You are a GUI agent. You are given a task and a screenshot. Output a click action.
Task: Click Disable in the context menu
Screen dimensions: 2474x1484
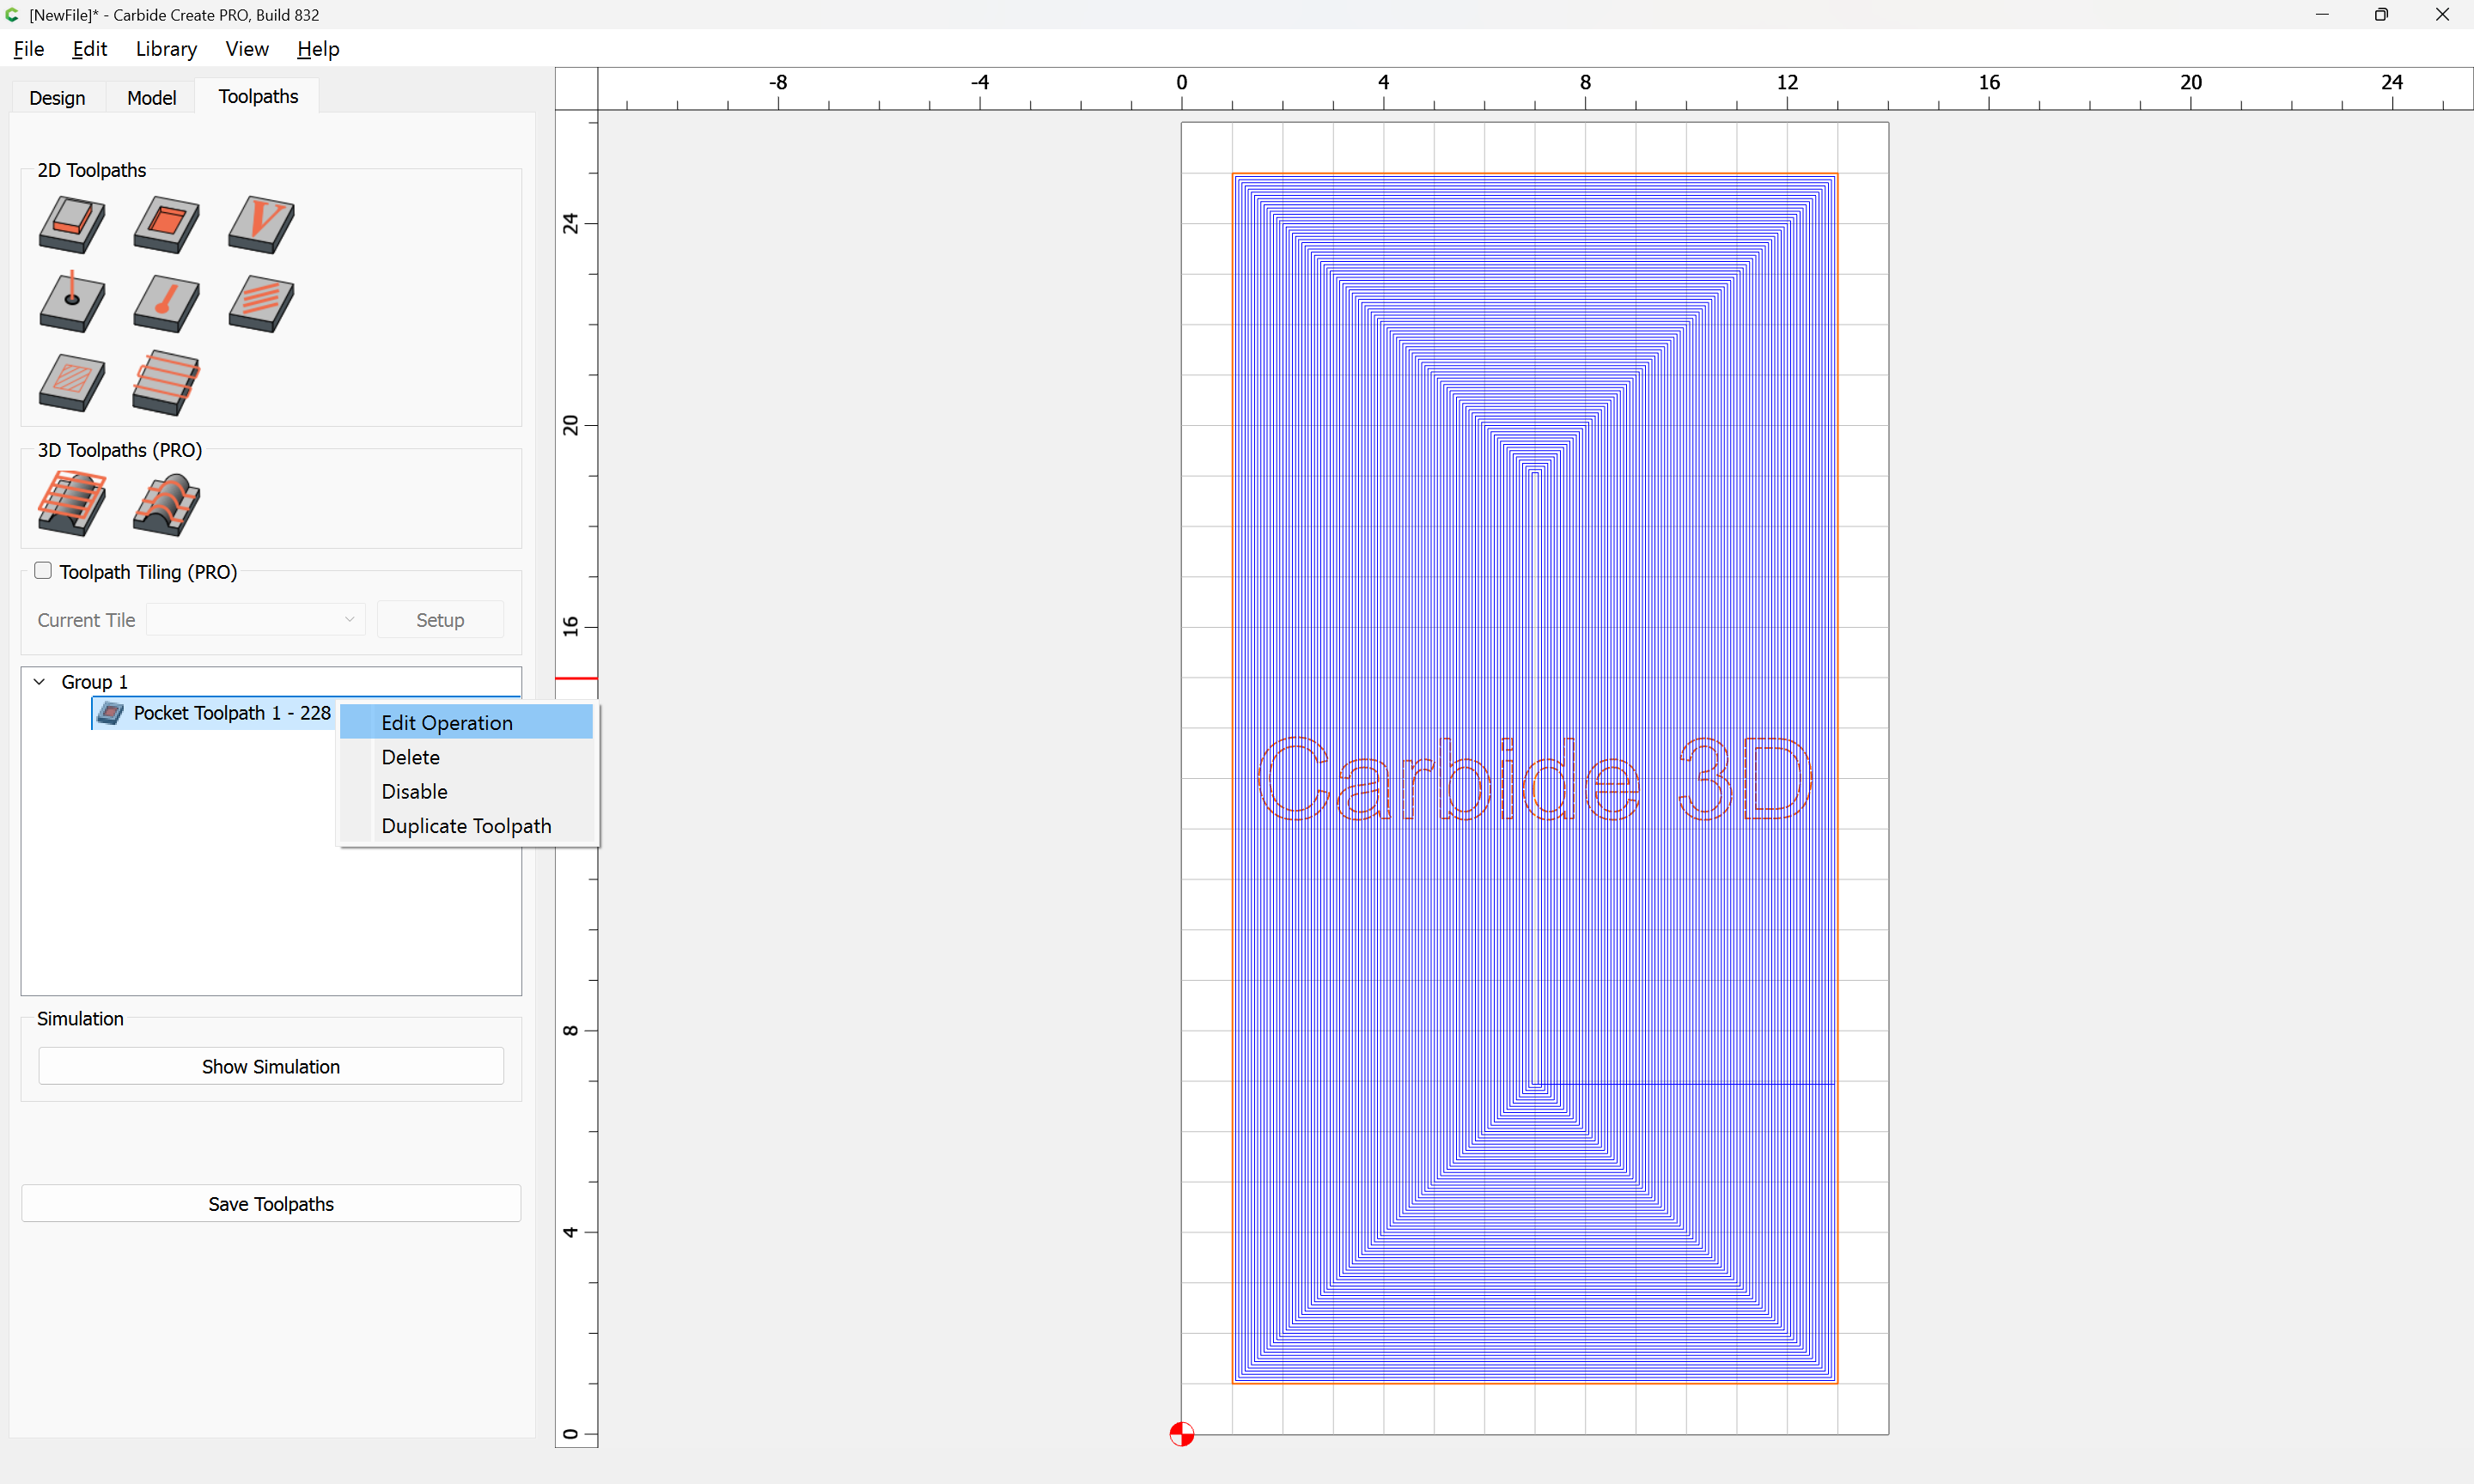pos(414,792)
